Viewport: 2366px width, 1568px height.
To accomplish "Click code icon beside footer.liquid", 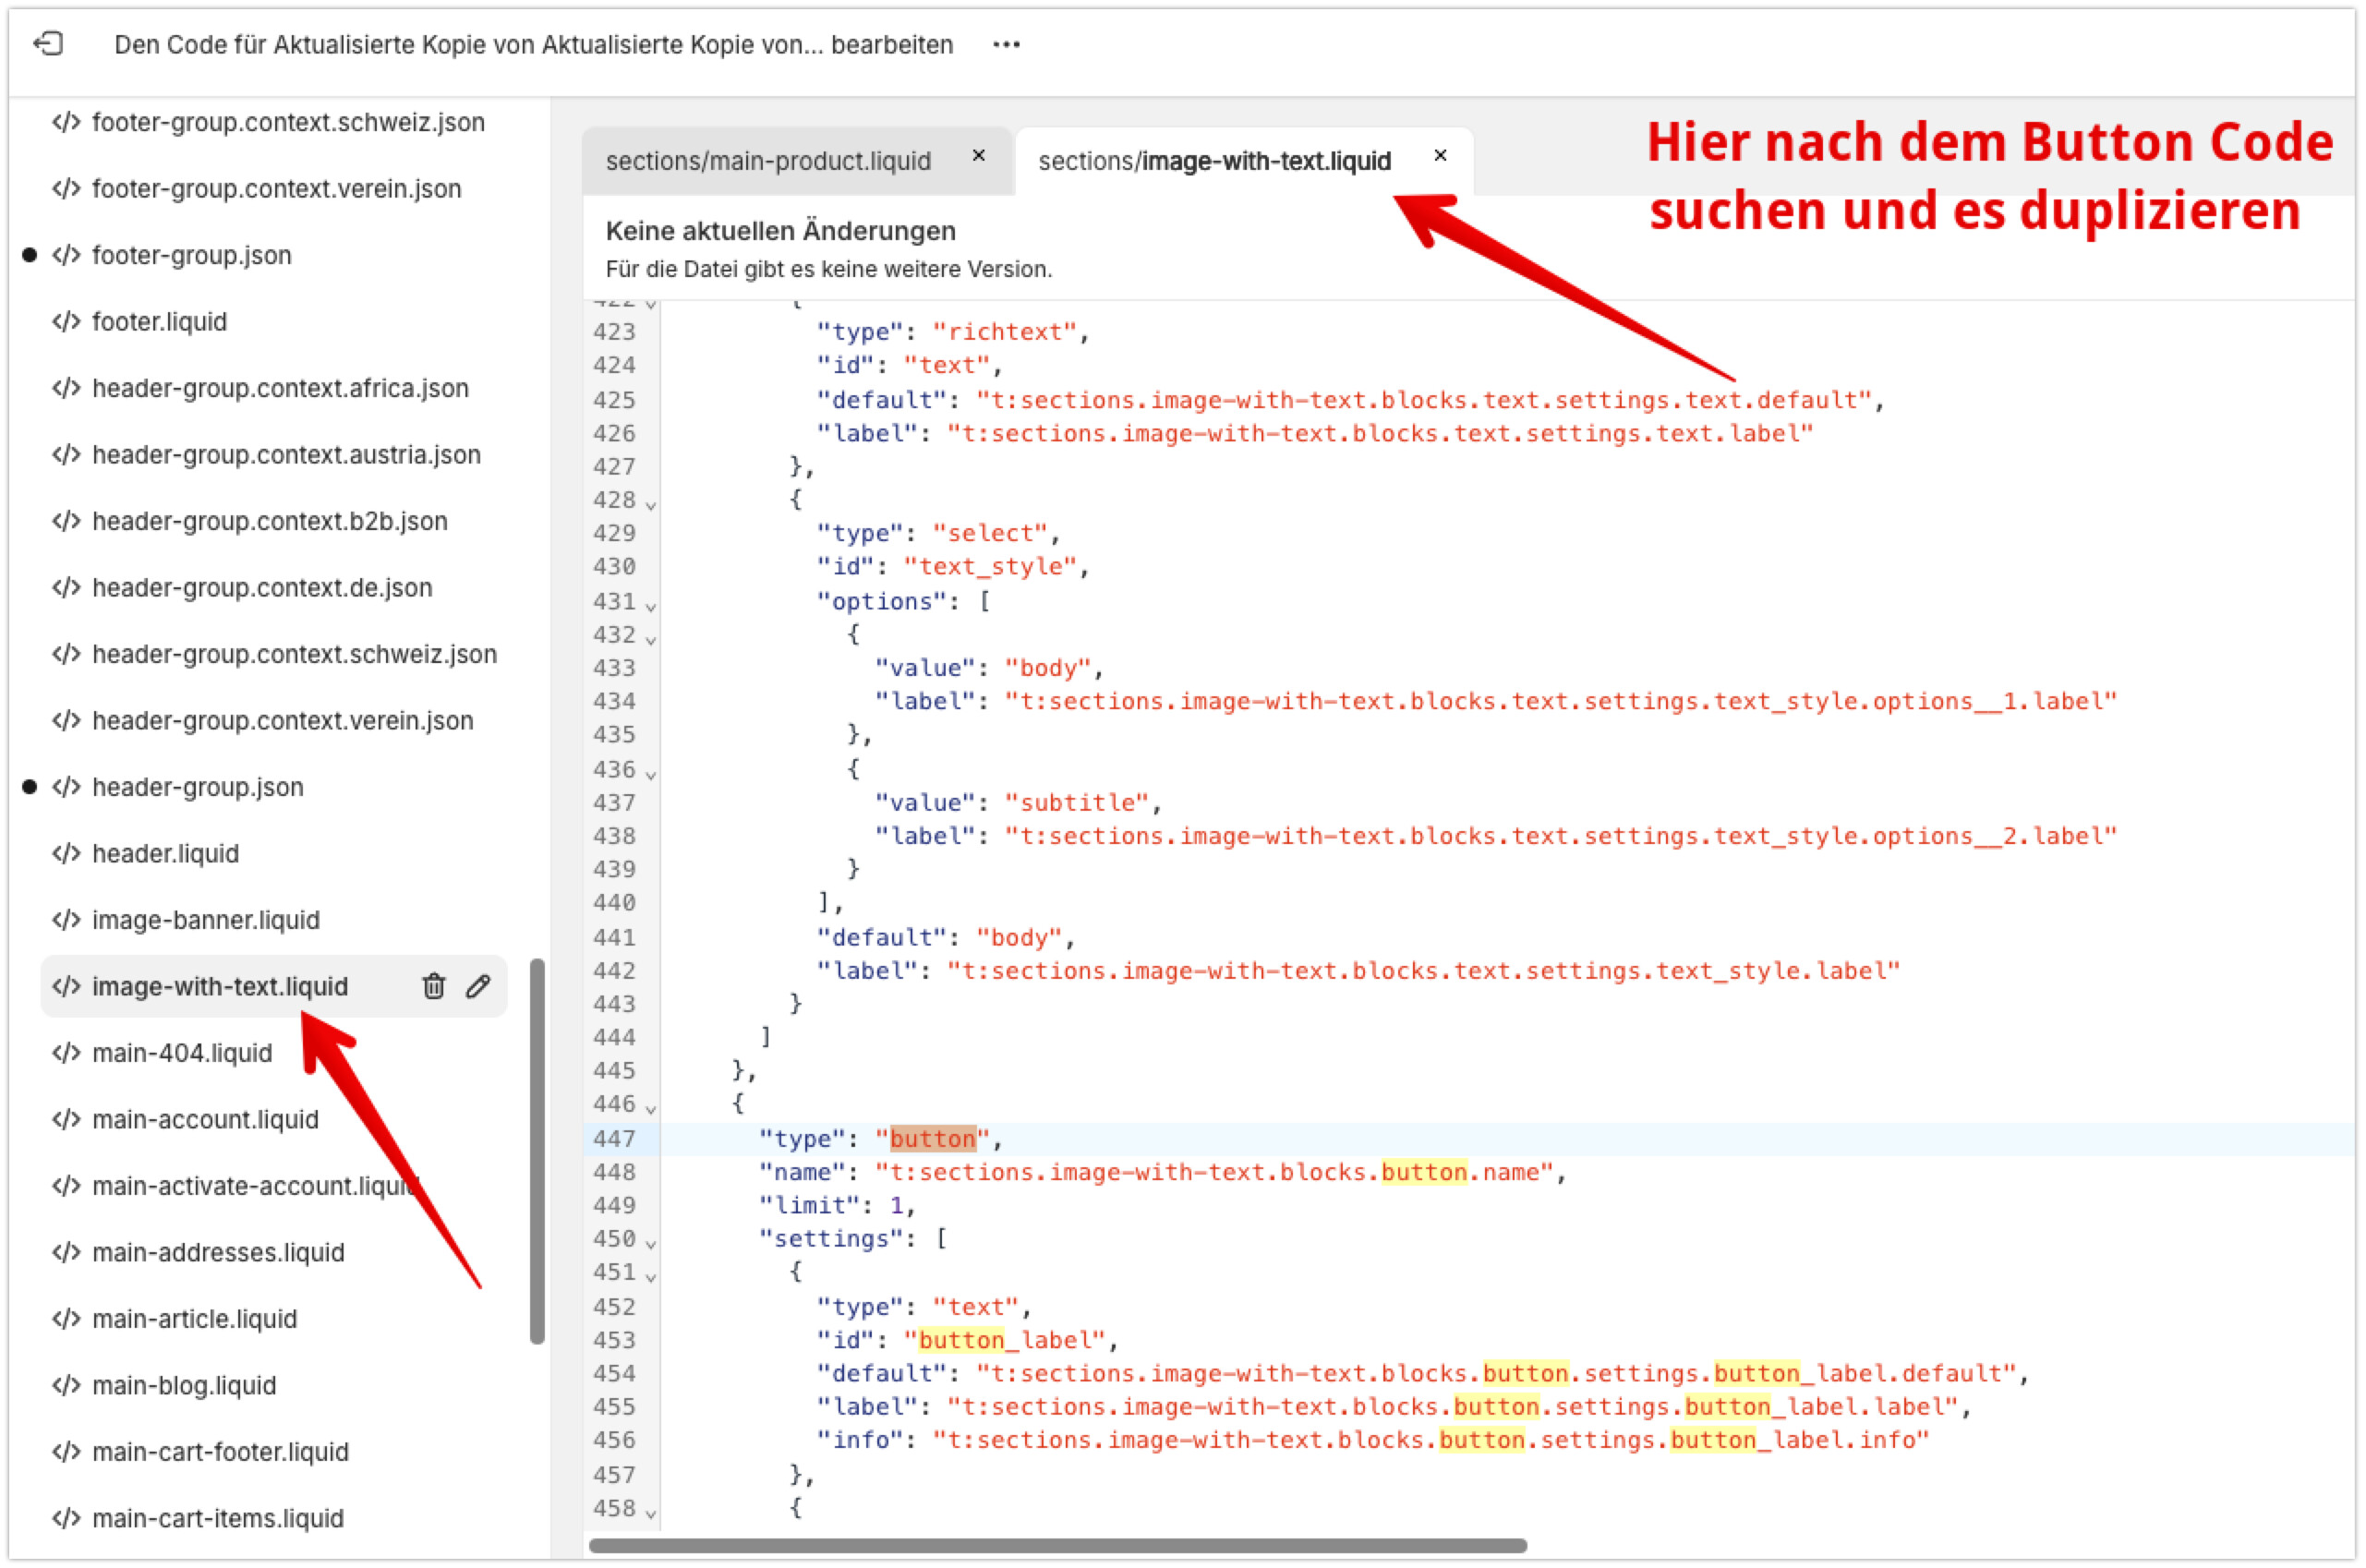I will (x=66, y=321).
